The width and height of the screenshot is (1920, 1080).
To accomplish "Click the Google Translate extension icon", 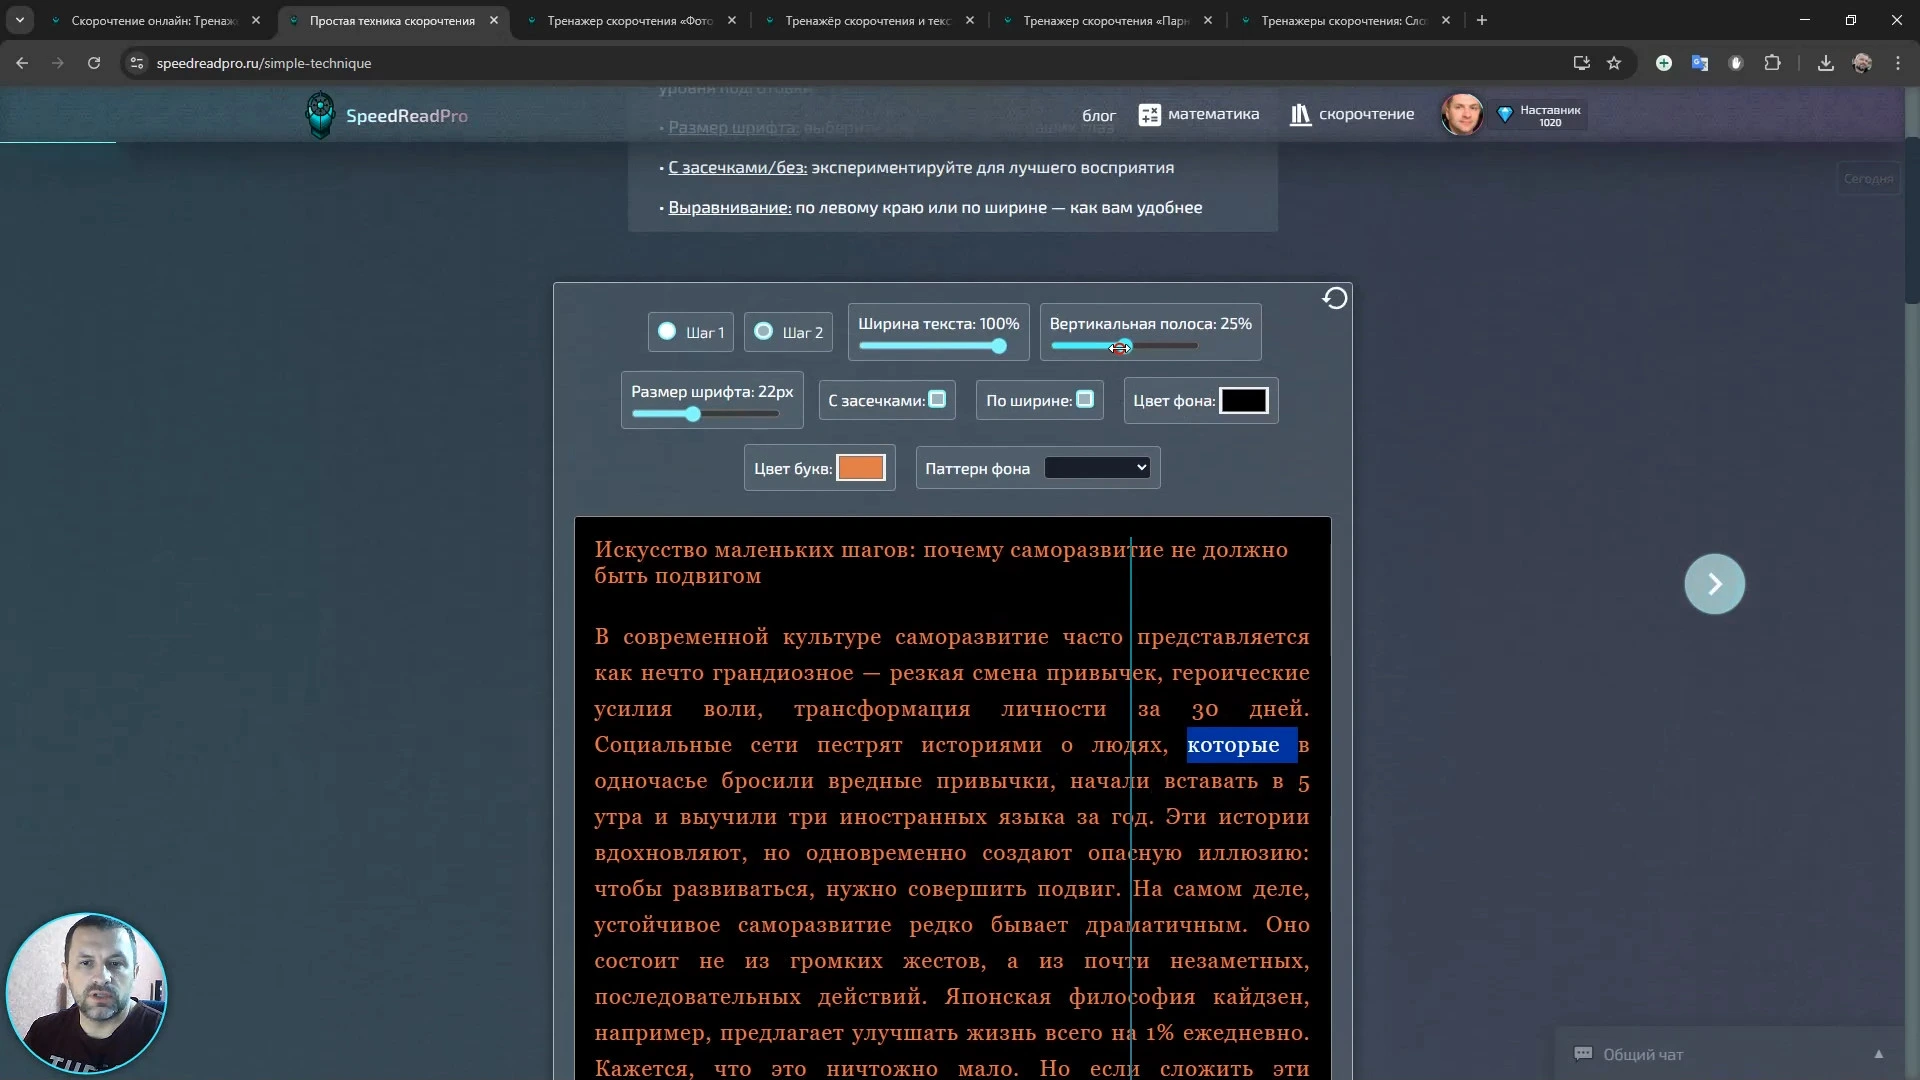I will (x=1700, y=63).
